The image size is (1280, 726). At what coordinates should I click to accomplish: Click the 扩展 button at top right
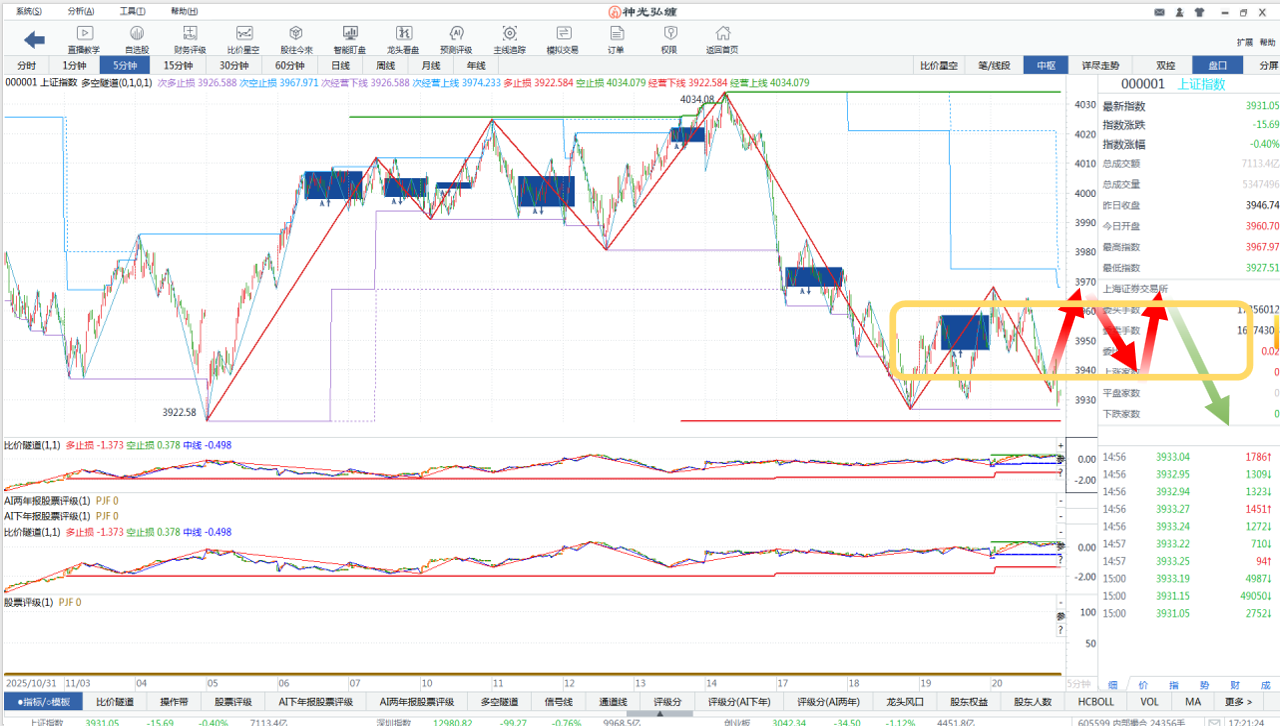[1244, 42]
